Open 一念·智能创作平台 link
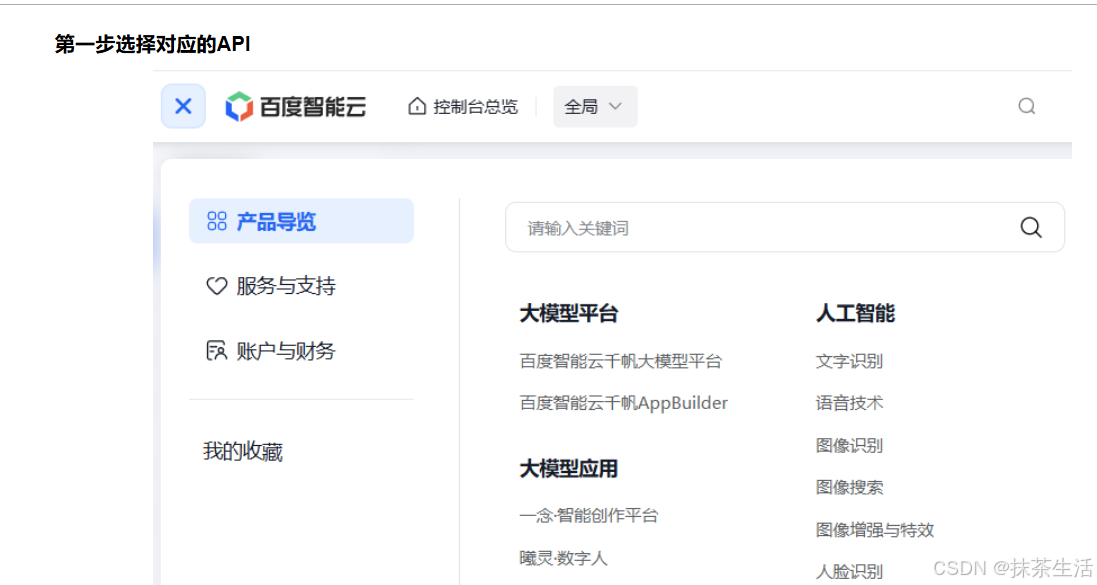1097x585 pixels. [x=589, y=516]
